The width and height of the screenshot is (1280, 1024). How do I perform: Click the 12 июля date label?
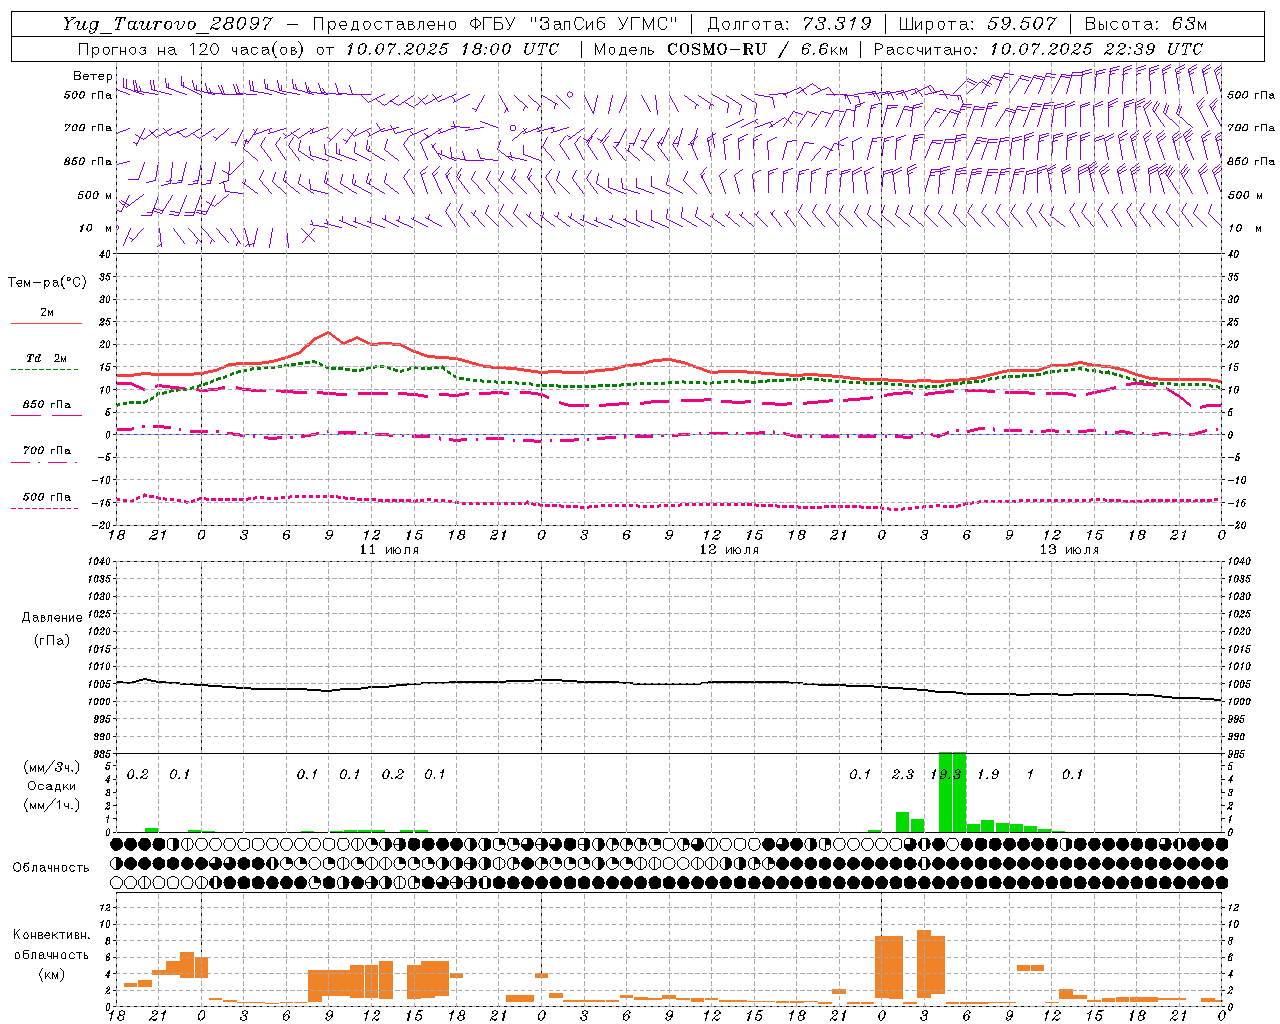729,550
